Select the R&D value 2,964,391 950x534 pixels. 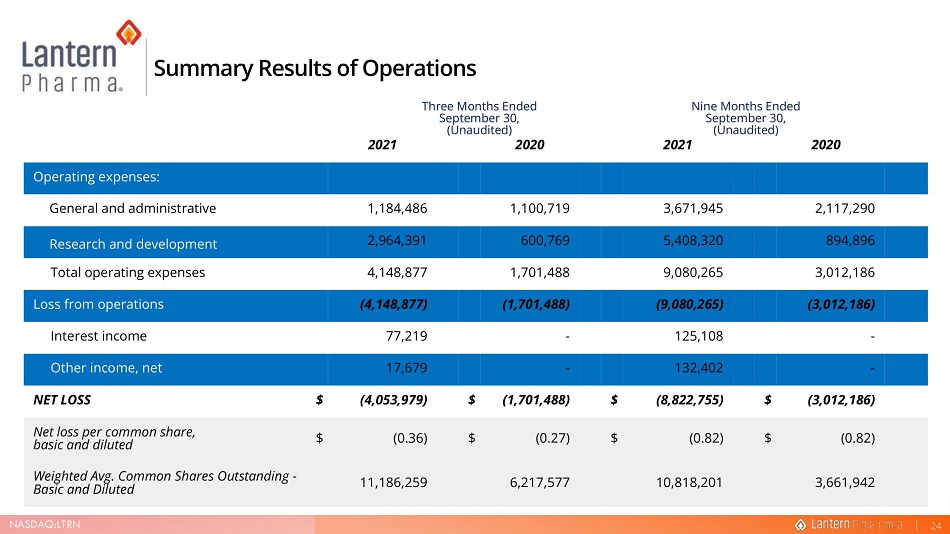pyautogui.click(x=397, y=241)
